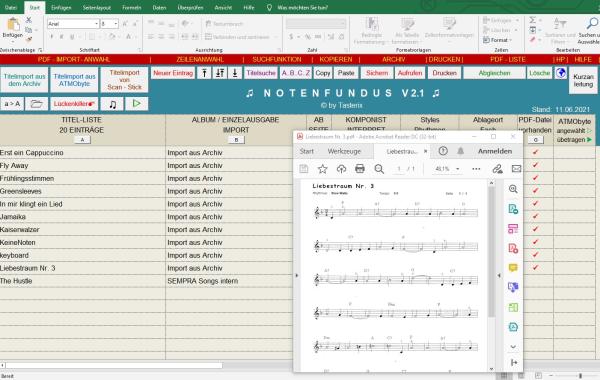Click the AutoSum sigma icon in ribbon
The image size is (600, 380).
coord(532,20)
